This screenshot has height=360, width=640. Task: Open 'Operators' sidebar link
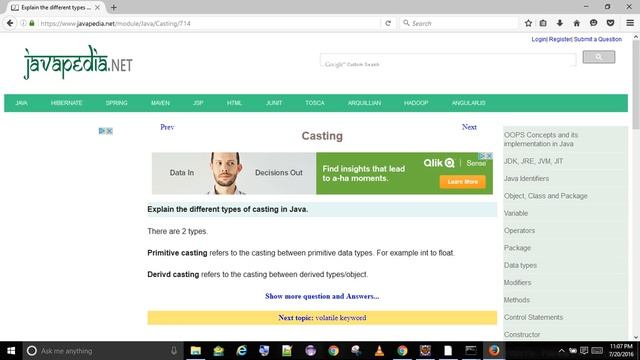pos(519,231)
